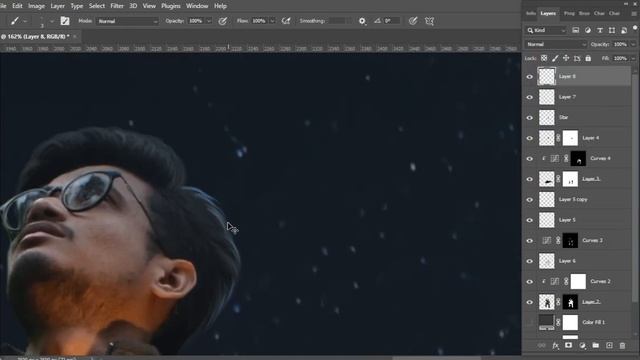Screen dimensions: 640x360
Task: Open brush size picker dropdown arrow
Action: click(x=51, y=21)
